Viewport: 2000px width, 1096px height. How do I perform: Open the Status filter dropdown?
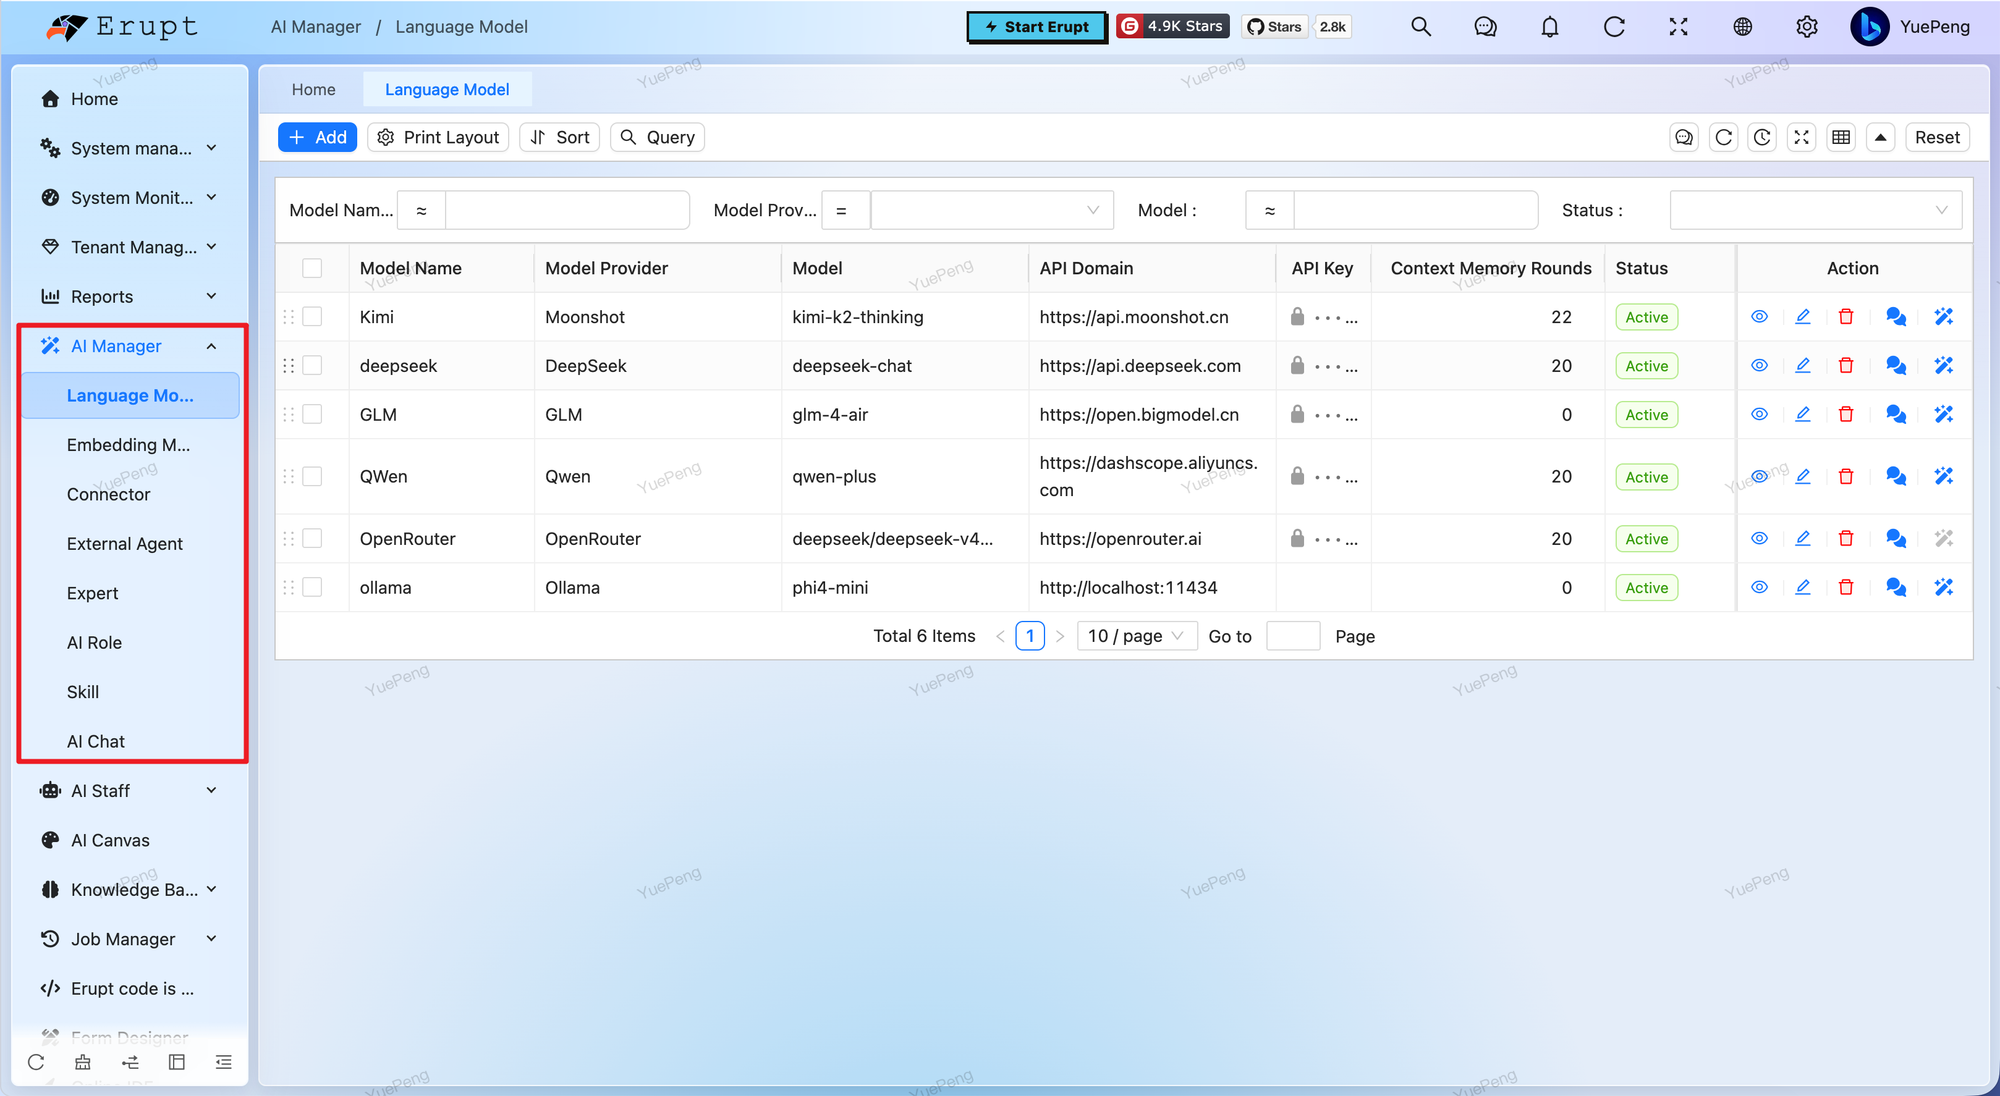click(1816, 210)
